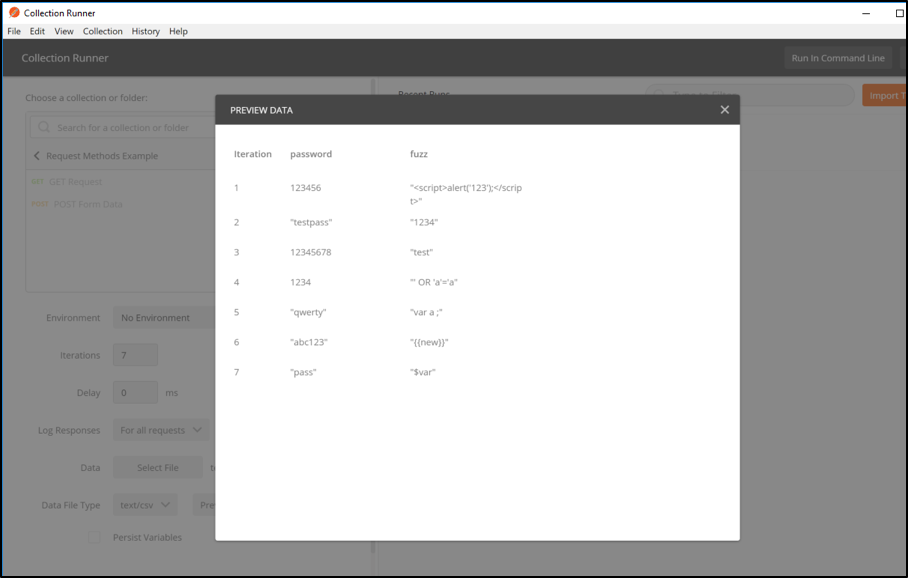This screenshot has height=578, width=908.
Task: Click the Delay input field
Action: point(135,392)
